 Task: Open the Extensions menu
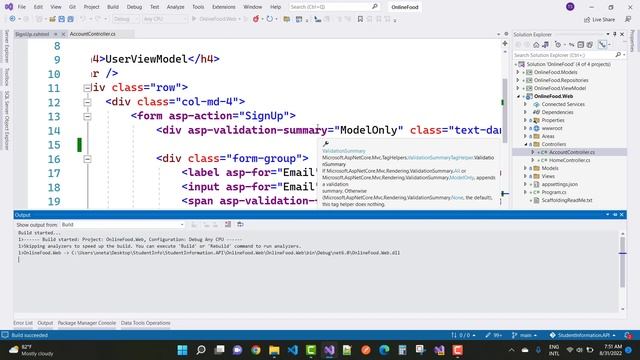pos(224,7)
